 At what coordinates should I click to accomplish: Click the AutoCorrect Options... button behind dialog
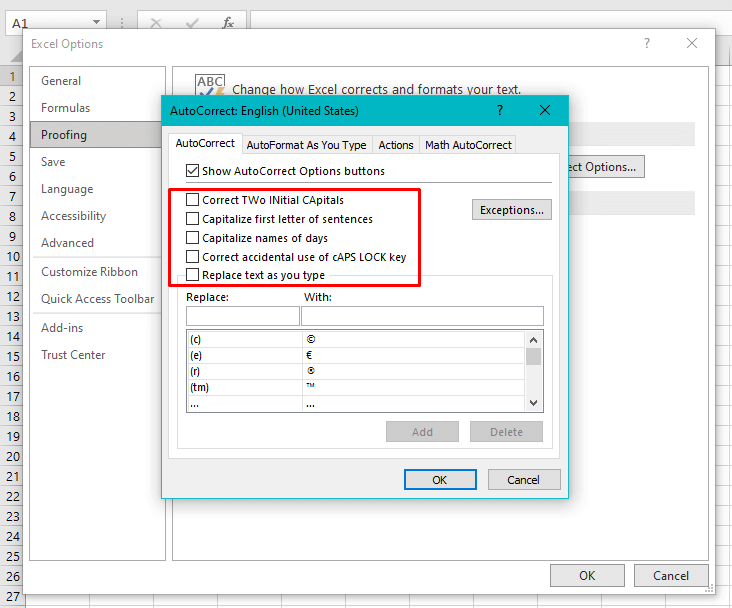[606, 167]
